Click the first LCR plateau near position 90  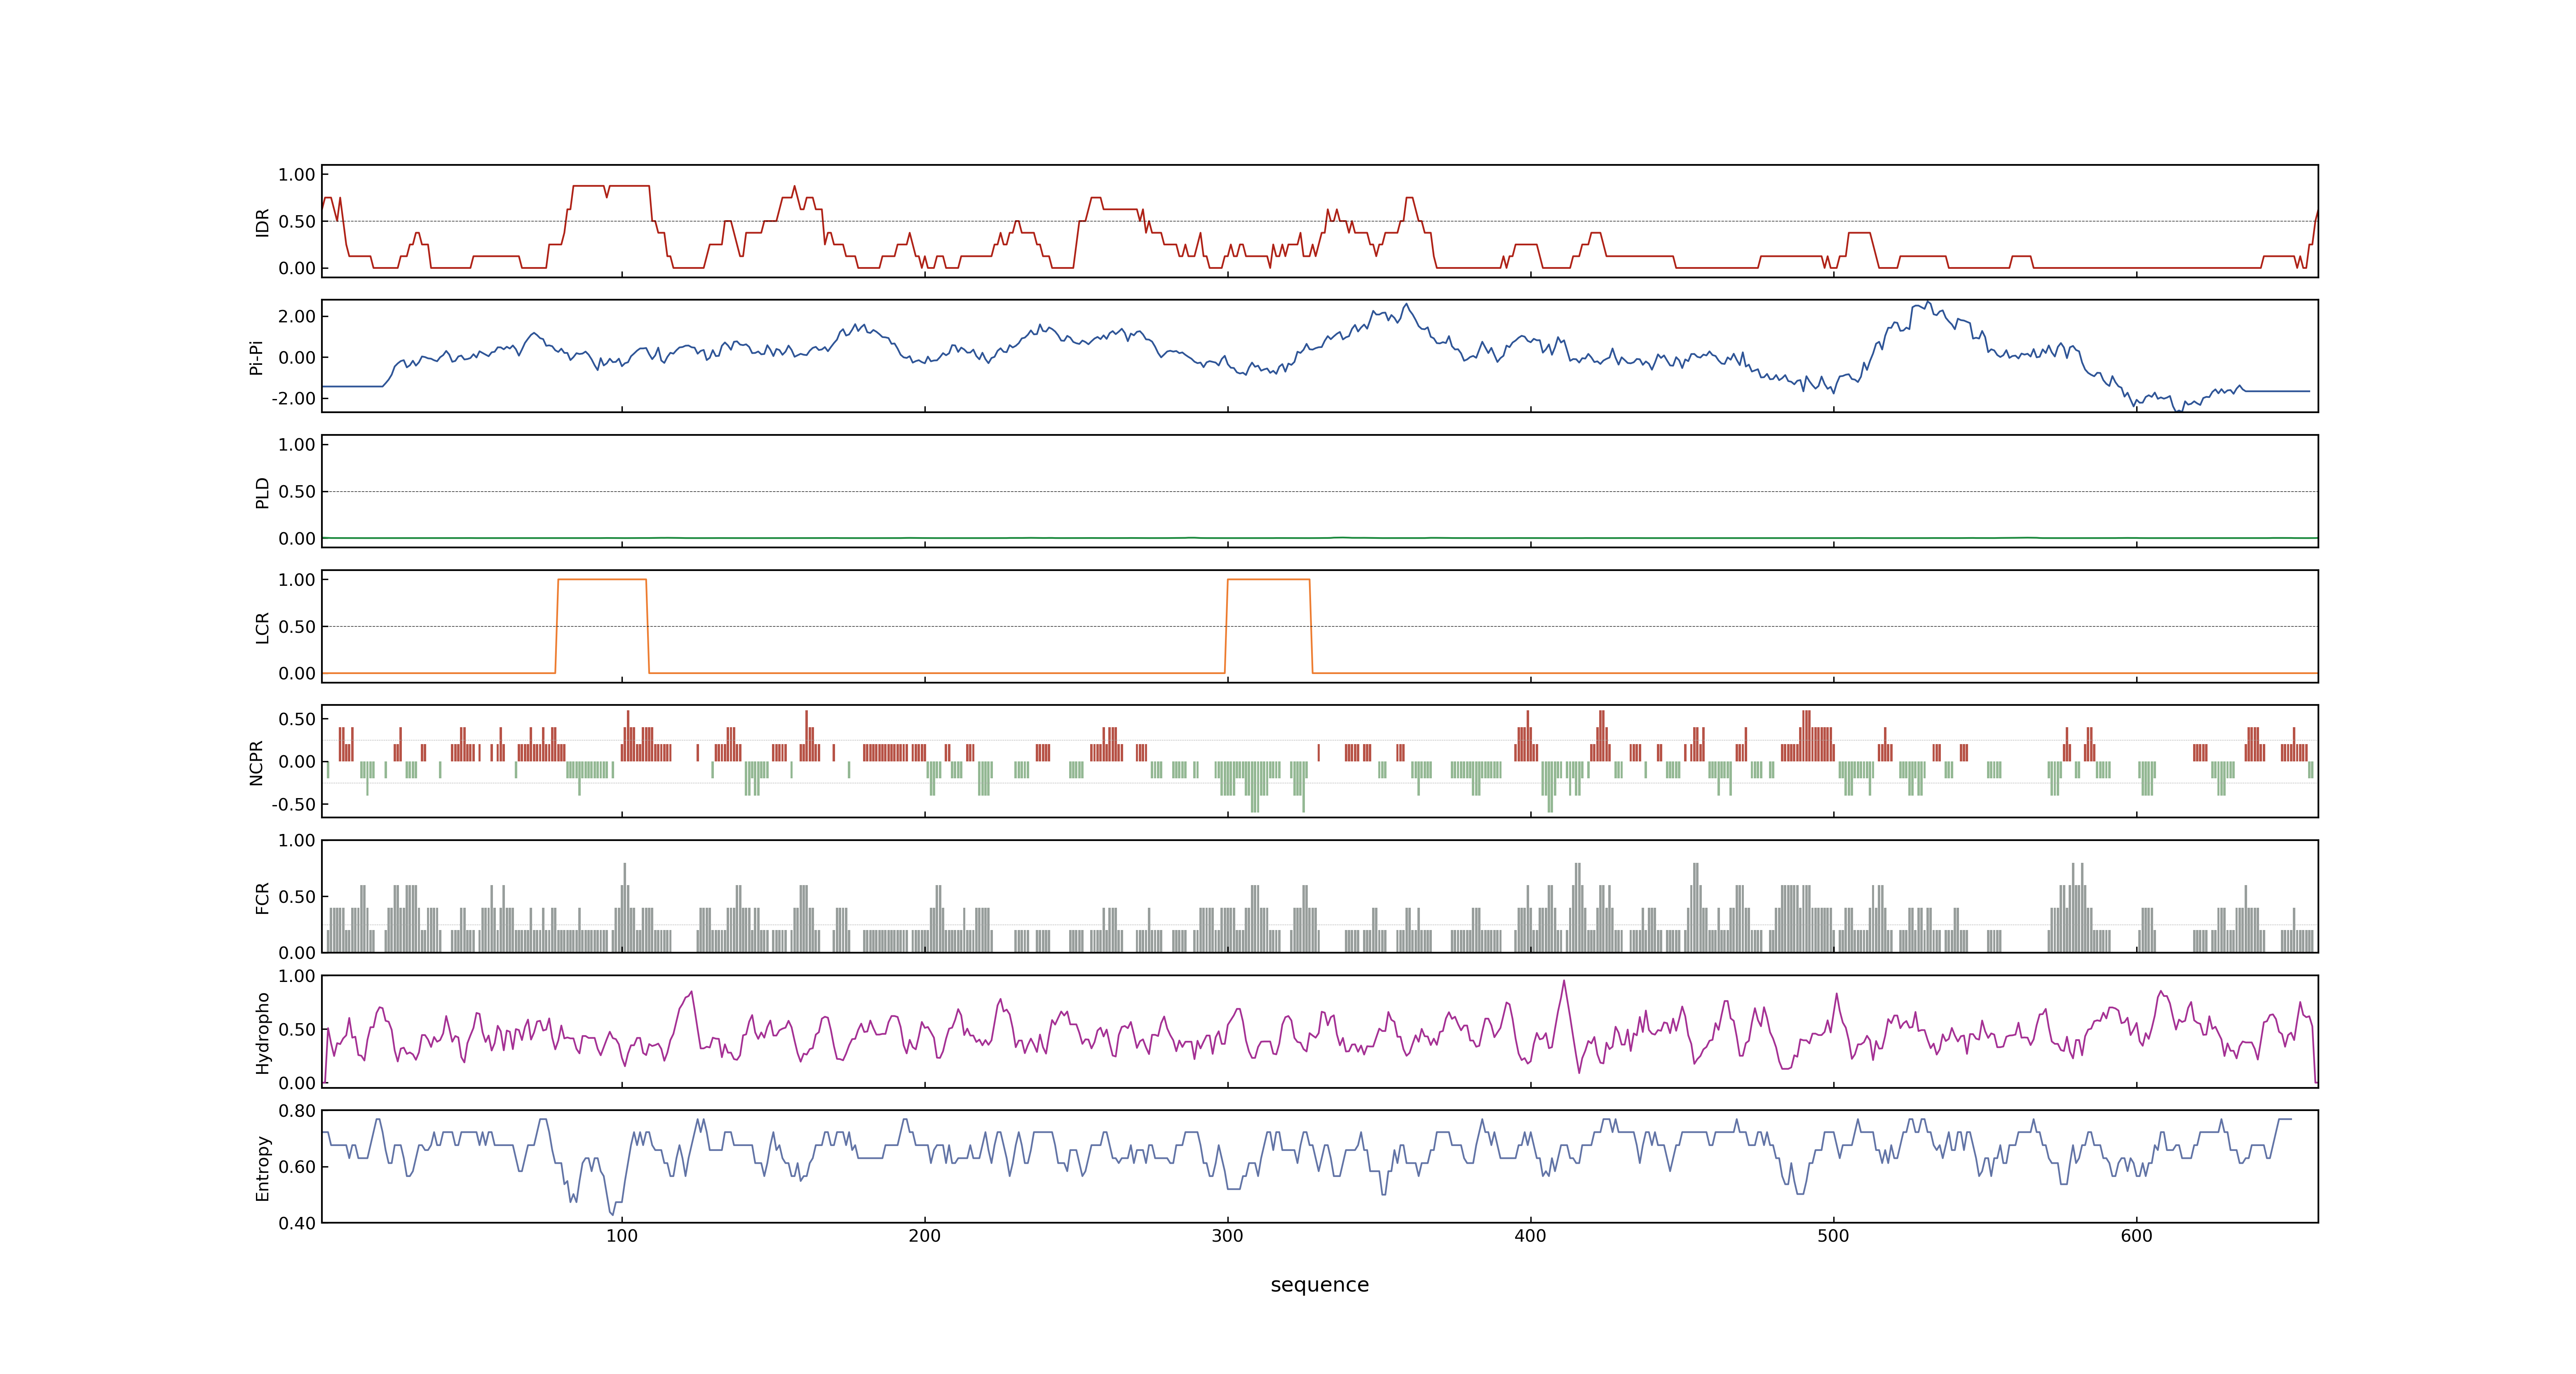(602, 580)
